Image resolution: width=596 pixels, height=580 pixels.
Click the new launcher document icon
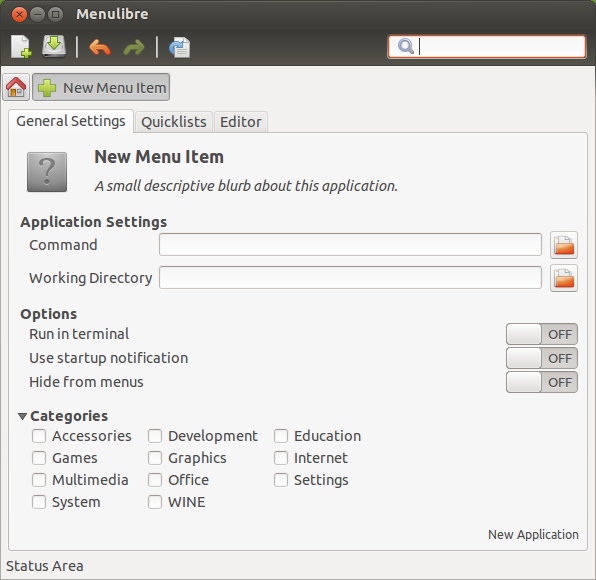(x=21, y=47)
